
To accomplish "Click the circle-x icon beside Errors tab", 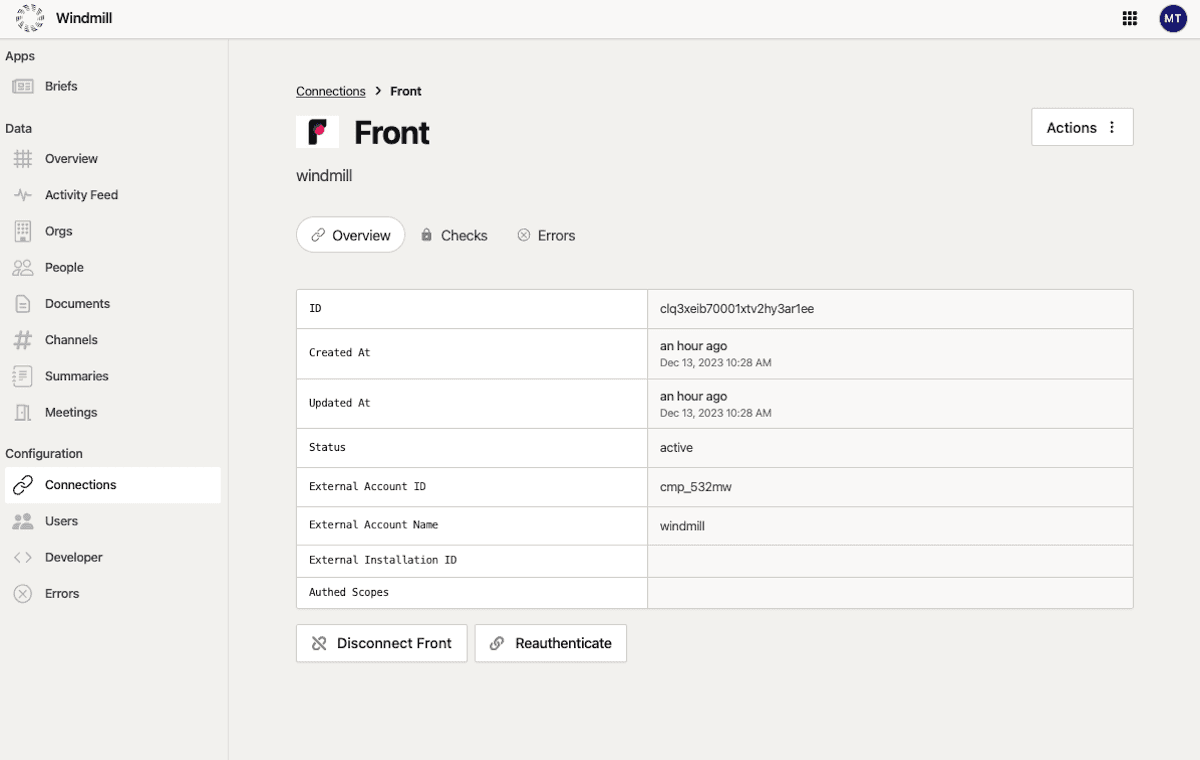I will point(523,235).
